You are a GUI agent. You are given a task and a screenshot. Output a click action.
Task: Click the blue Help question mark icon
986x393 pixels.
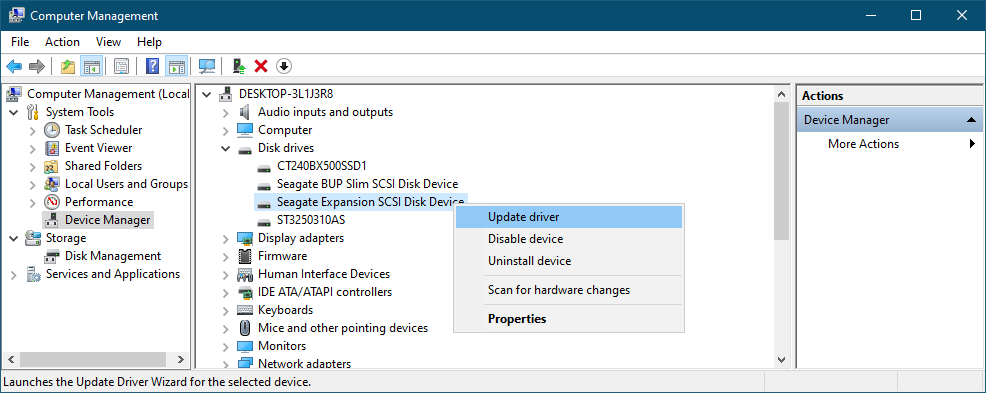pyautogui.click(x=152, y=66)
